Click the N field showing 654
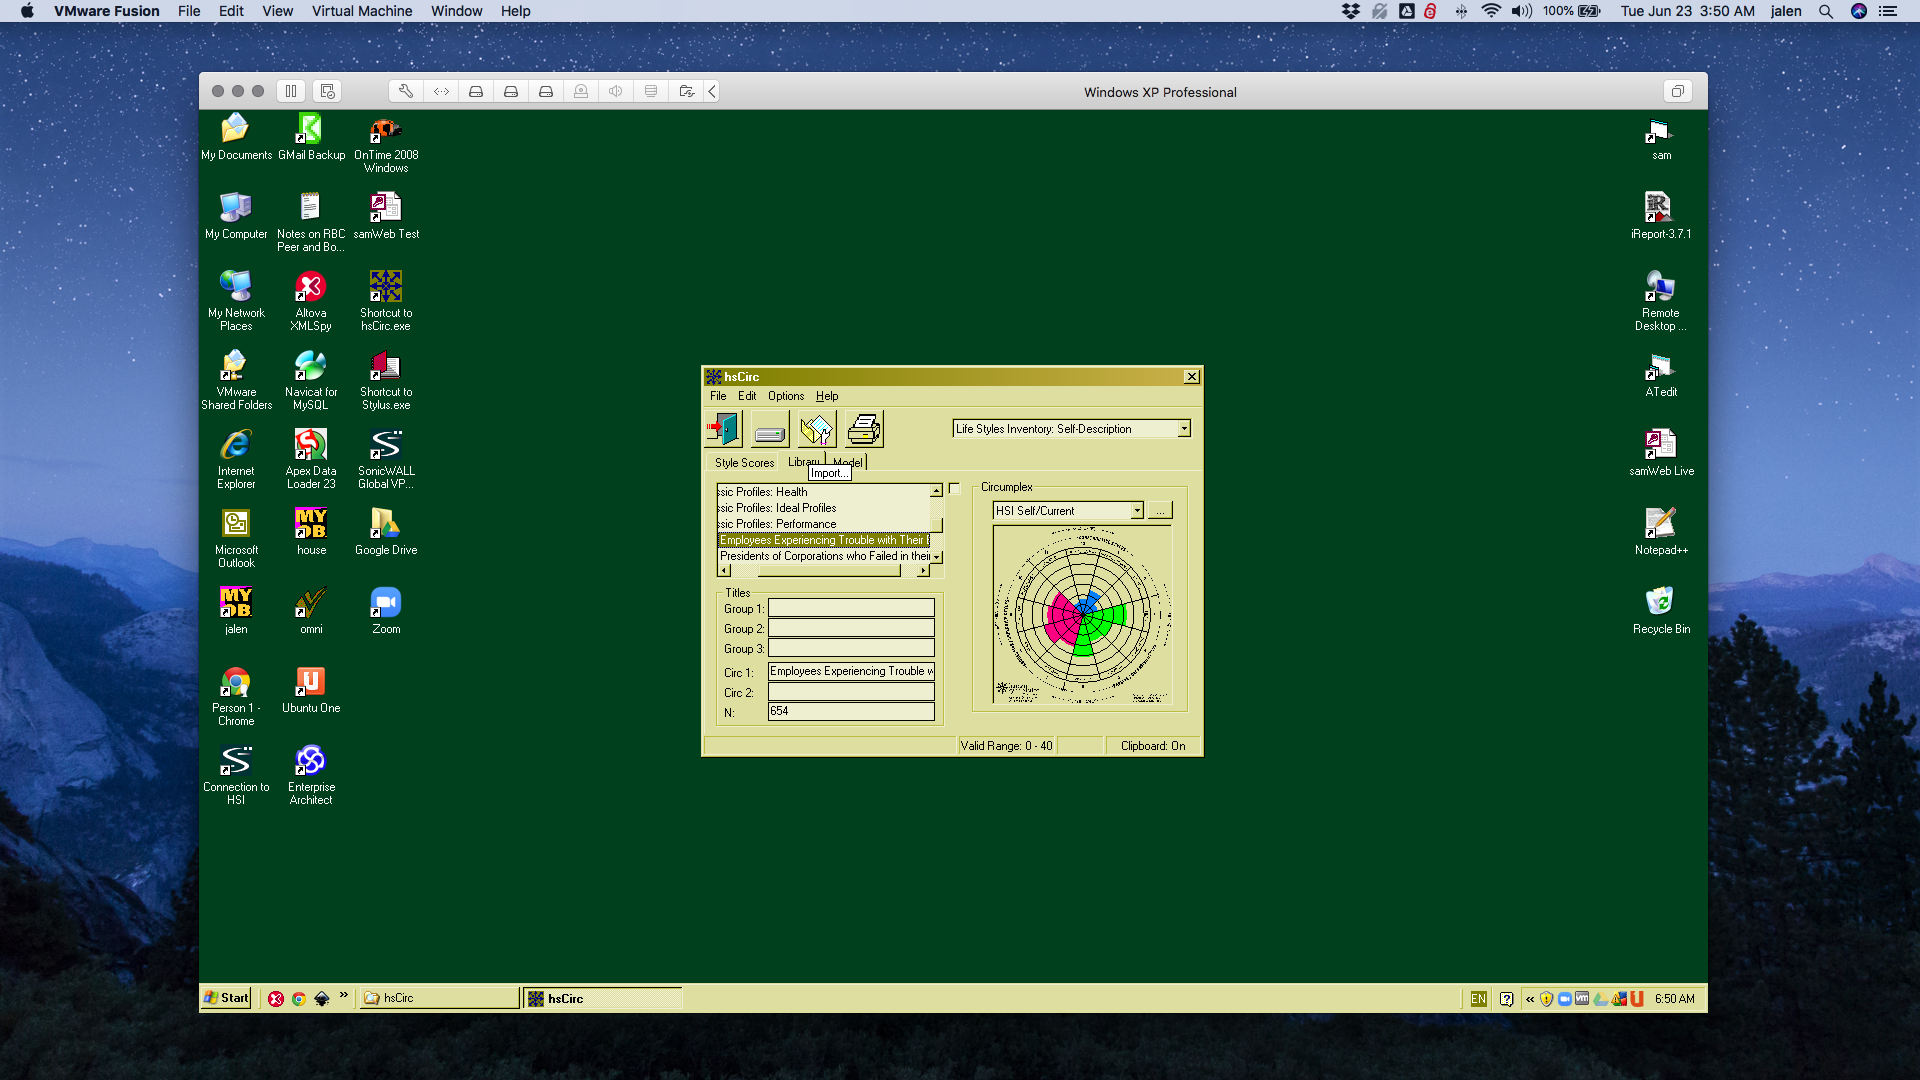1920x1080 pixels. point(851,712)
